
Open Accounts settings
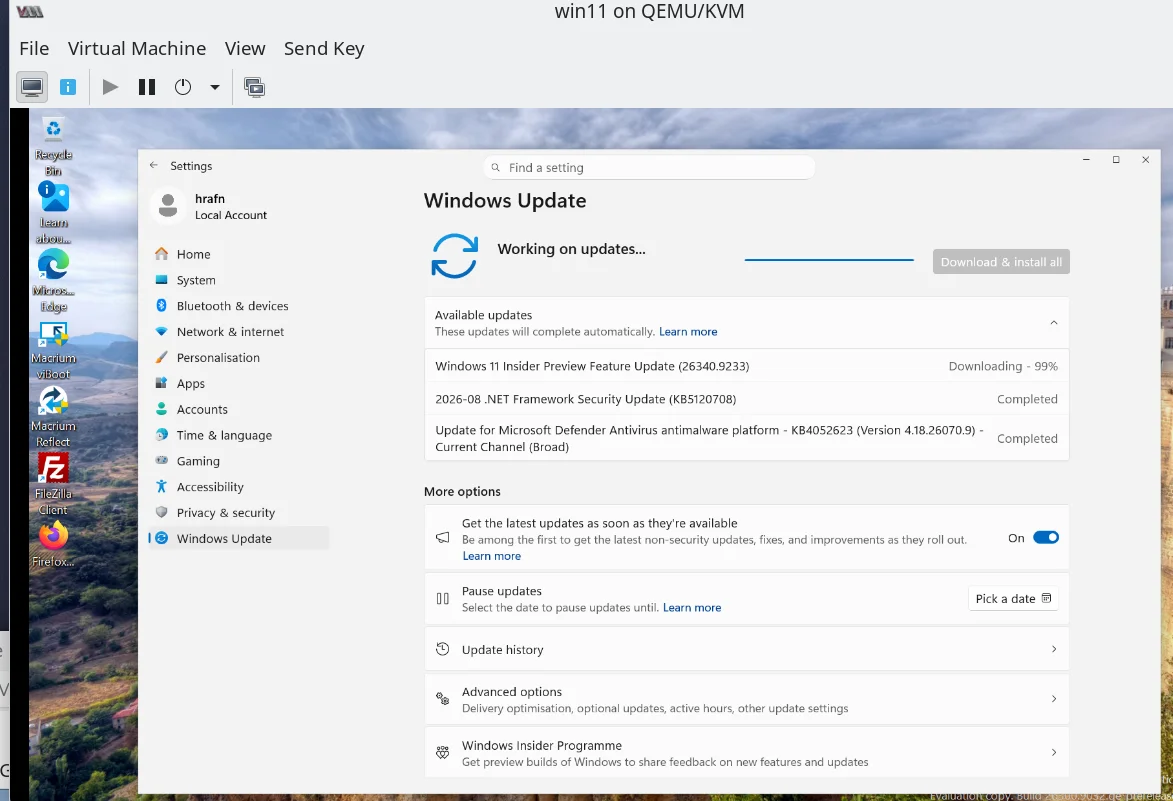point(239,409)
